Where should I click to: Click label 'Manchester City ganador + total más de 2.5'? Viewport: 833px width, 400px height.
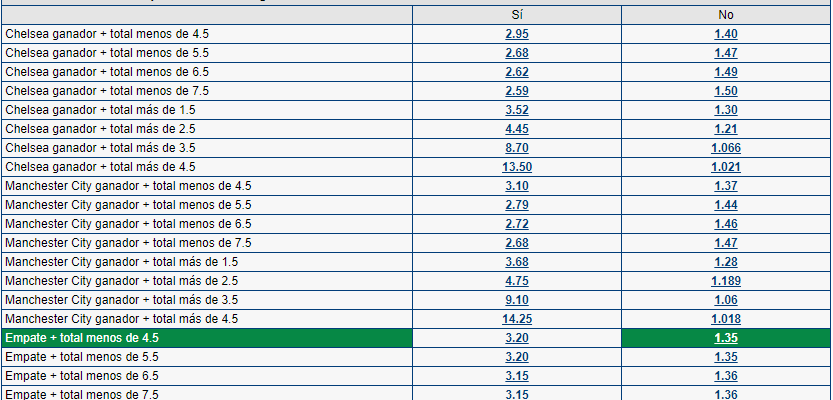[x=122, y=281]
